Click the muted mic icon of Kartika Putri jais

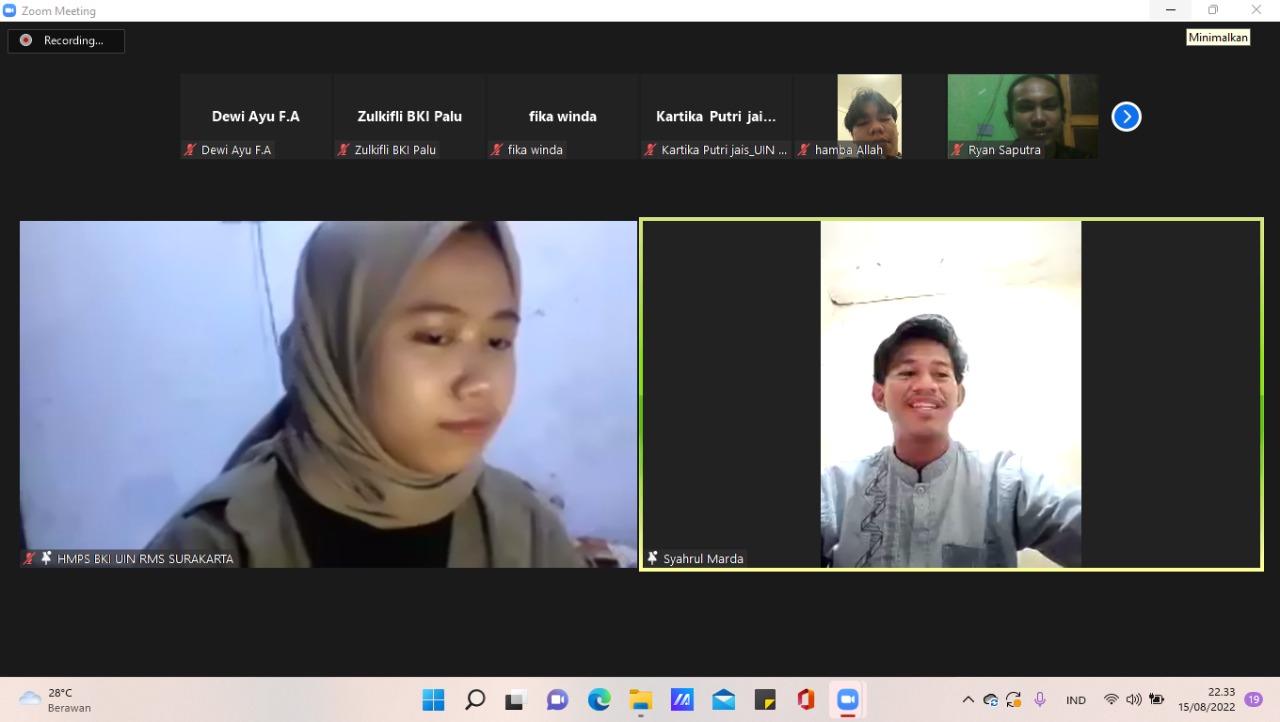coord(650,150)
